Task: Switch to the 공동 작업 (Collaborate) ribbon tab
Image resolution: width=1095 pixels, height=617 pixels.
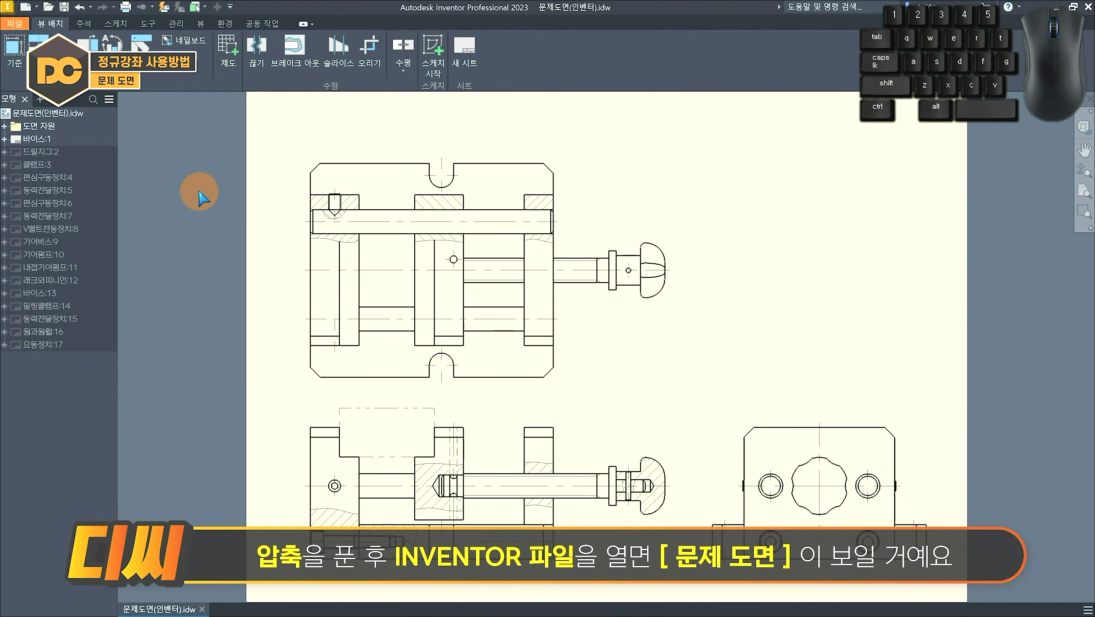Action: point(262,24)
